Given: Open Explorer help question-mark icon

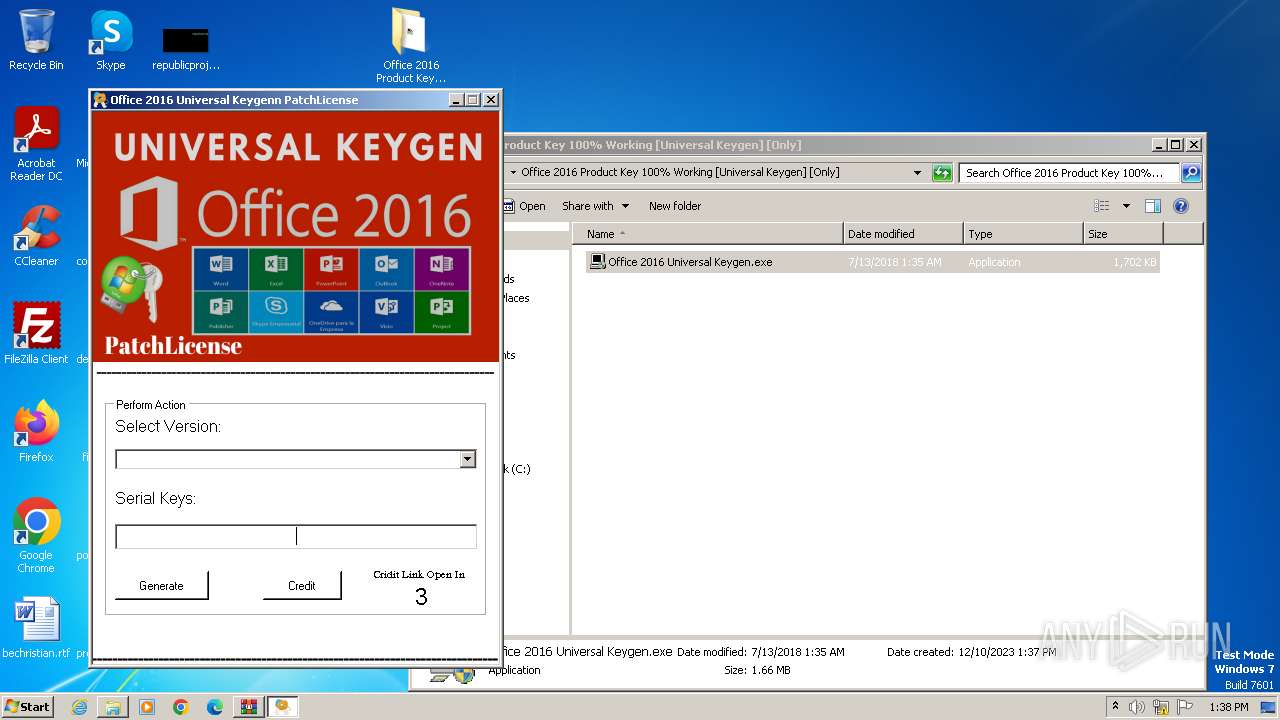Looking at the screenshot, I should coord(1181,206).
